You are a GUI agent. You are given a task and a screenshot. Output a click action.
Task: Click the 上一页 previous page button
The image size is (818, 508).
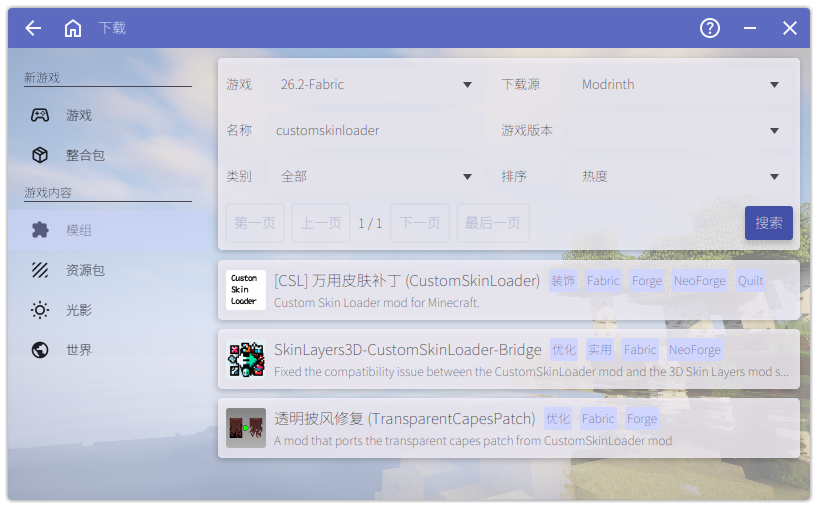pos(321,223)
